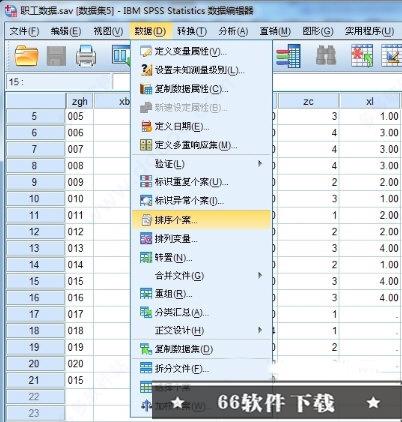Screen dimensions: 402x422
Task: Click the zgh column header
Action: [79, 101]
